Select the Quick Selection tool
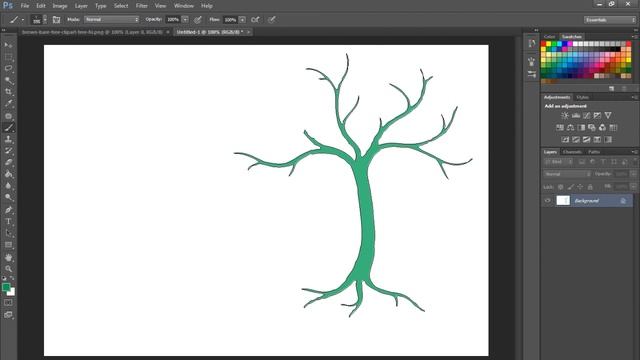The image size is (640, 360). 8,80
